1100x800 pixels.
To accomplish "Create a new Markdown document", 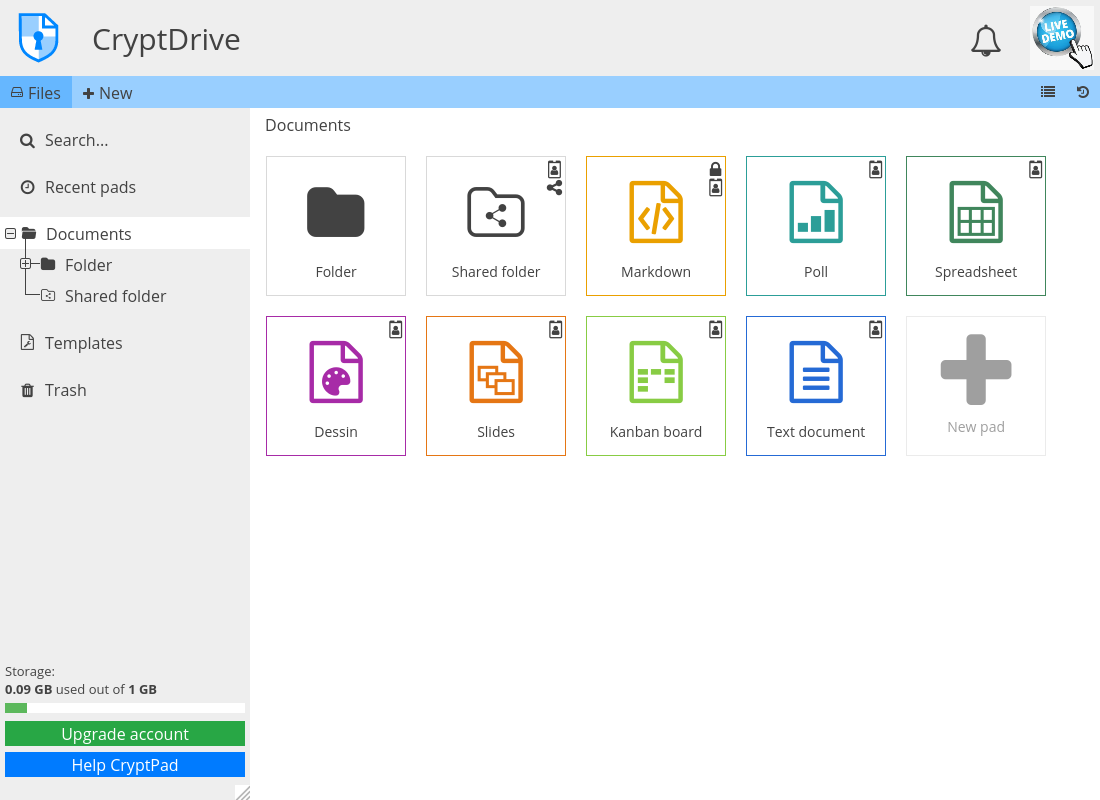I will pos(656,225).
